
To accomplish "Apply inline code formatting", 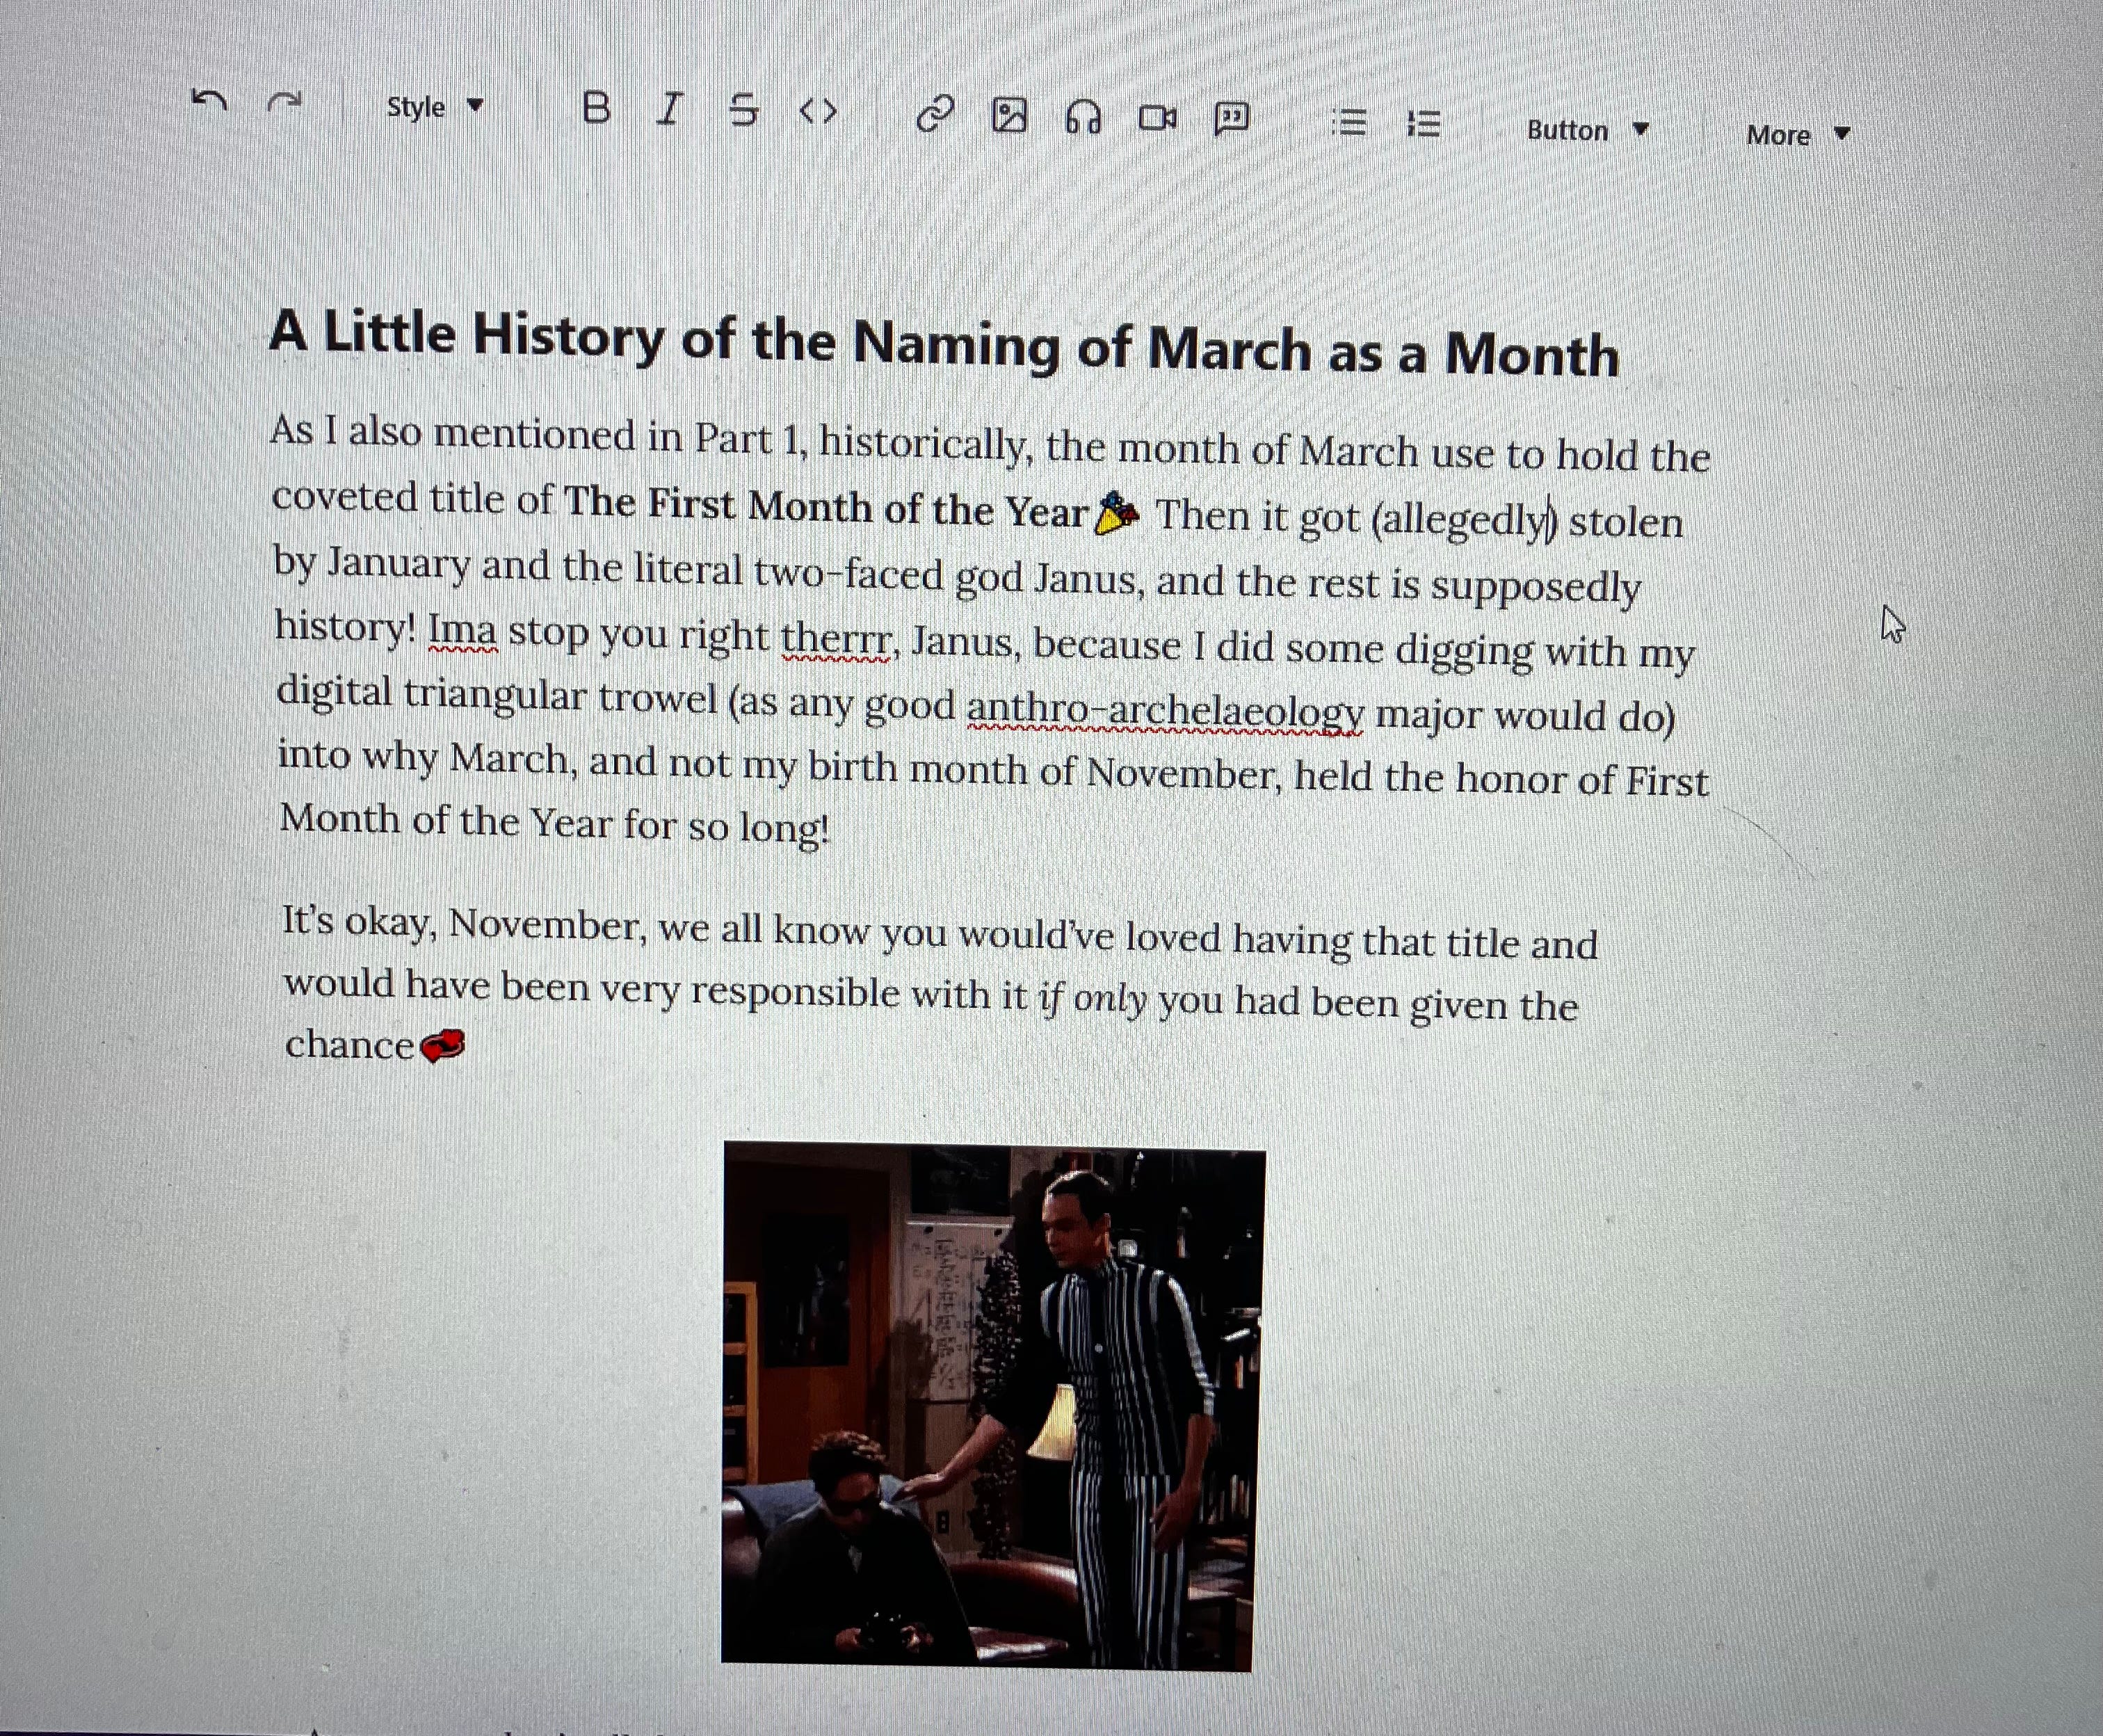I will click(x=818, y=112).
